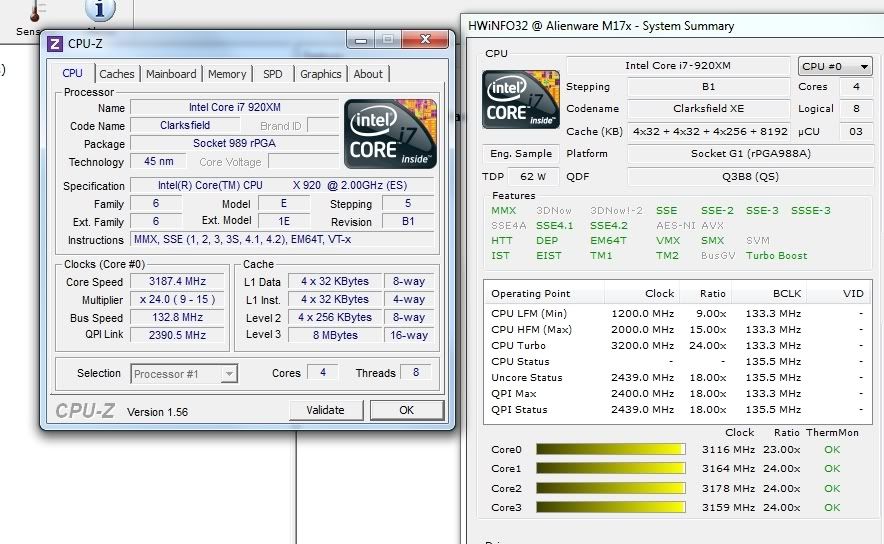The height and width of the screenshot is (544, 884).
Task: Click the Intel Core logo in HWiNFO32 window
Action: tap(521, 99)
